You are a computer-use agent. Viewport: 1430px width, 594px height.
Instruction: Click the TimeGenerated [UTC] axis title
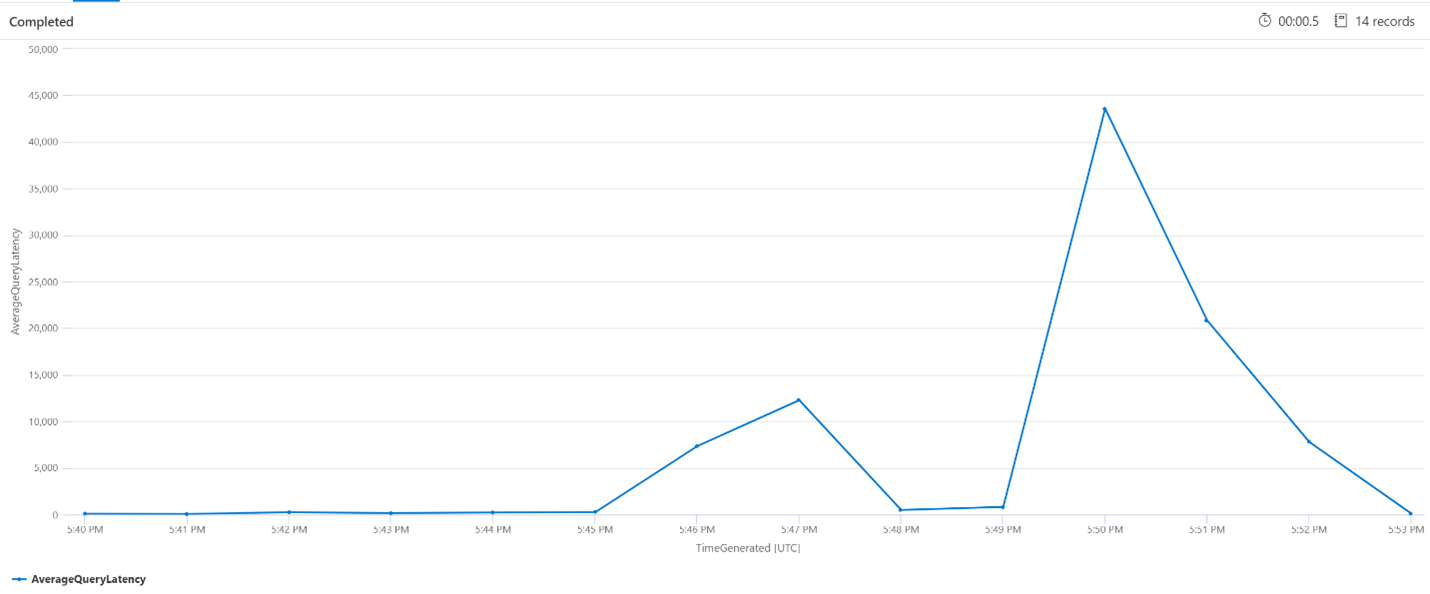point(748,548)
